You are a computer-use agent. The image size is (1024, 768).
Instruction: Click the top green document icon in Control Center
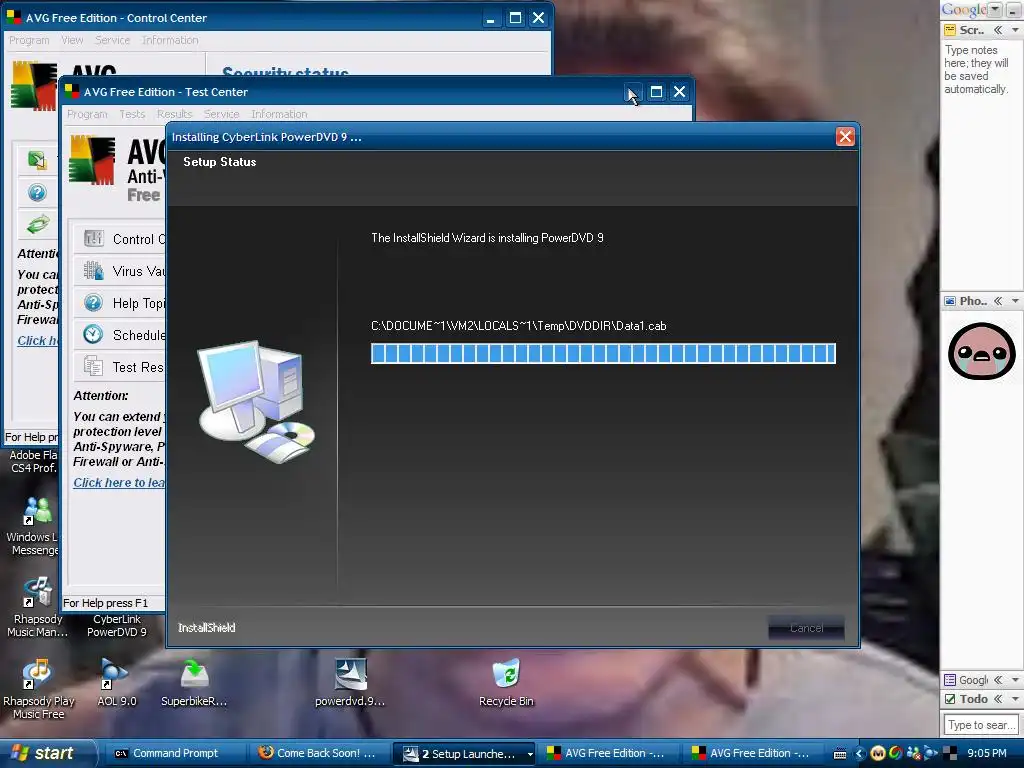tap(37, 160)
